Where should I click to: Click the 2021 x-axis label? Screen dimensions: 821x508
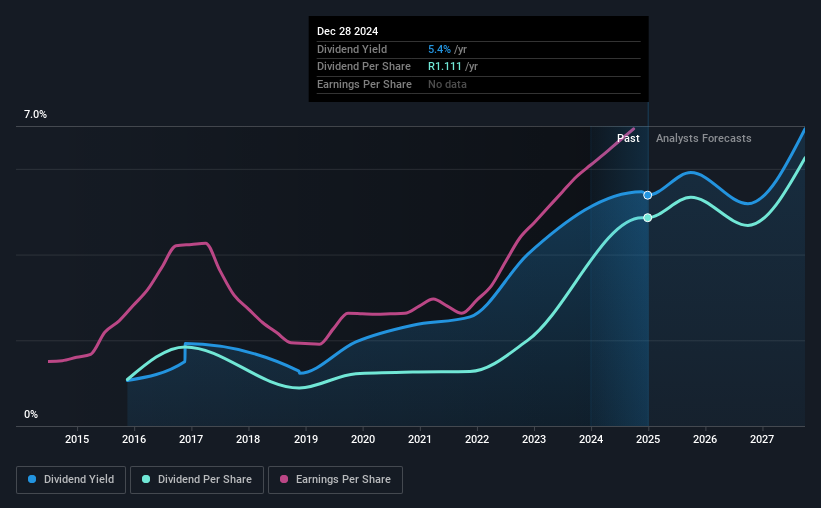coord(420,439)
